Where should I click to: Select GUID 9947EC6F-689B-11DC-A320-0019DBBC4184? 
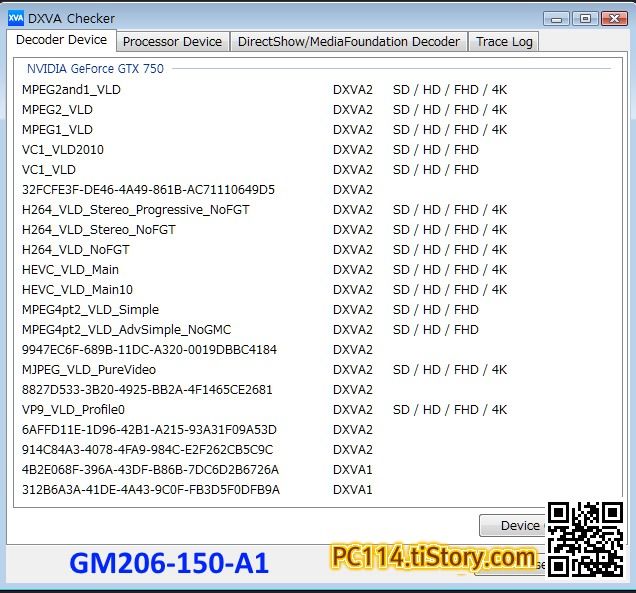tap(197, 350)
